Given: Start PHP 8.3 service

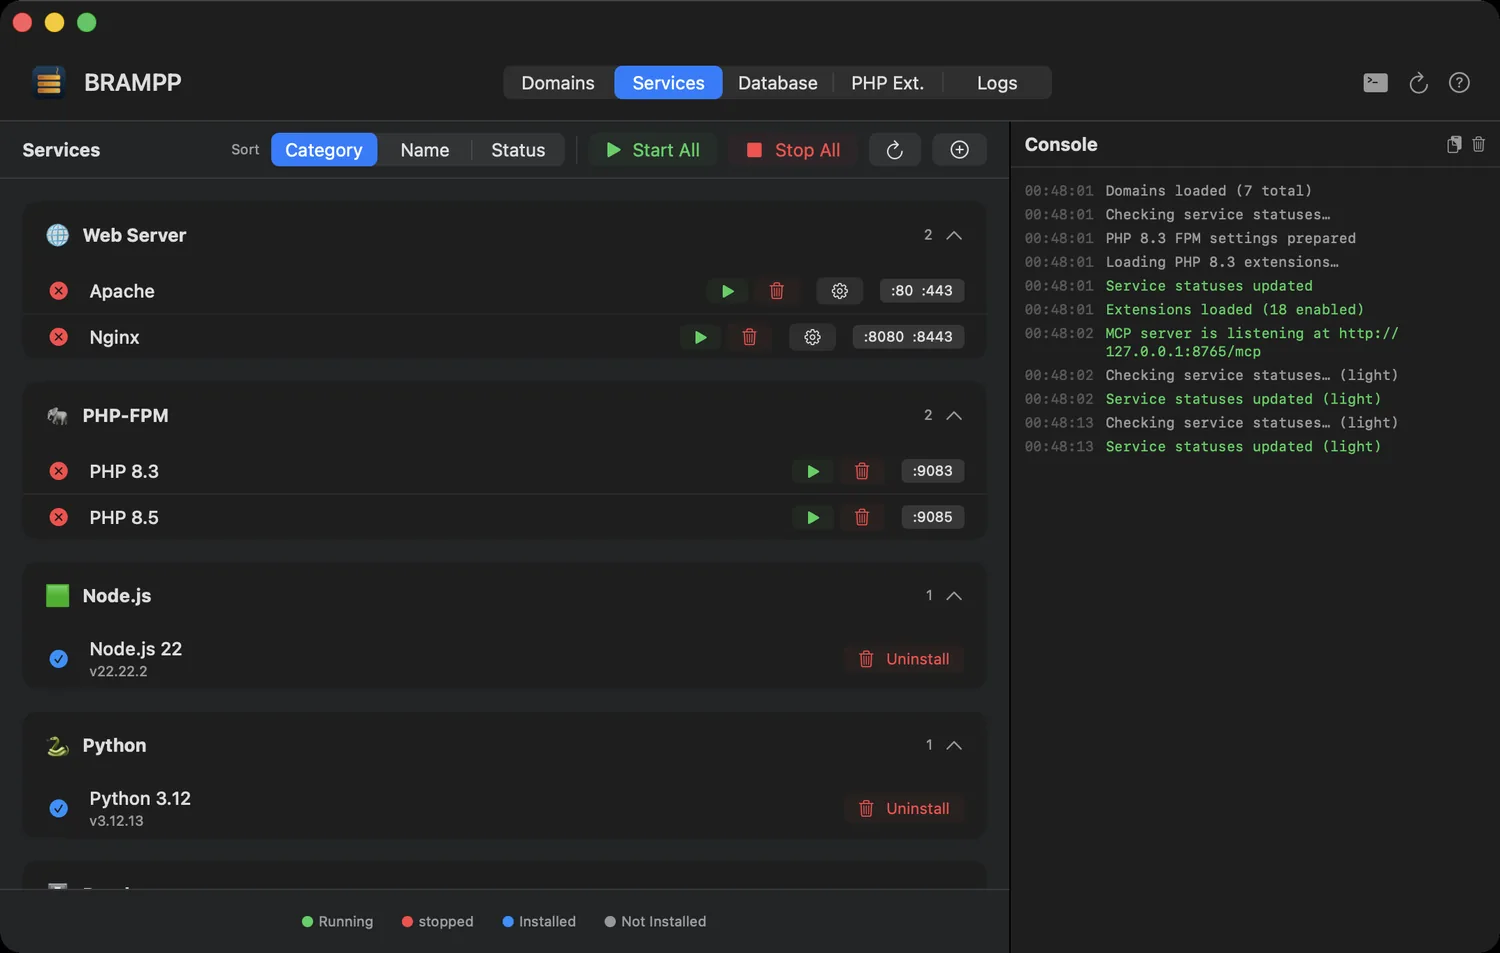Looking at the screenshot, I should point(813,471).
